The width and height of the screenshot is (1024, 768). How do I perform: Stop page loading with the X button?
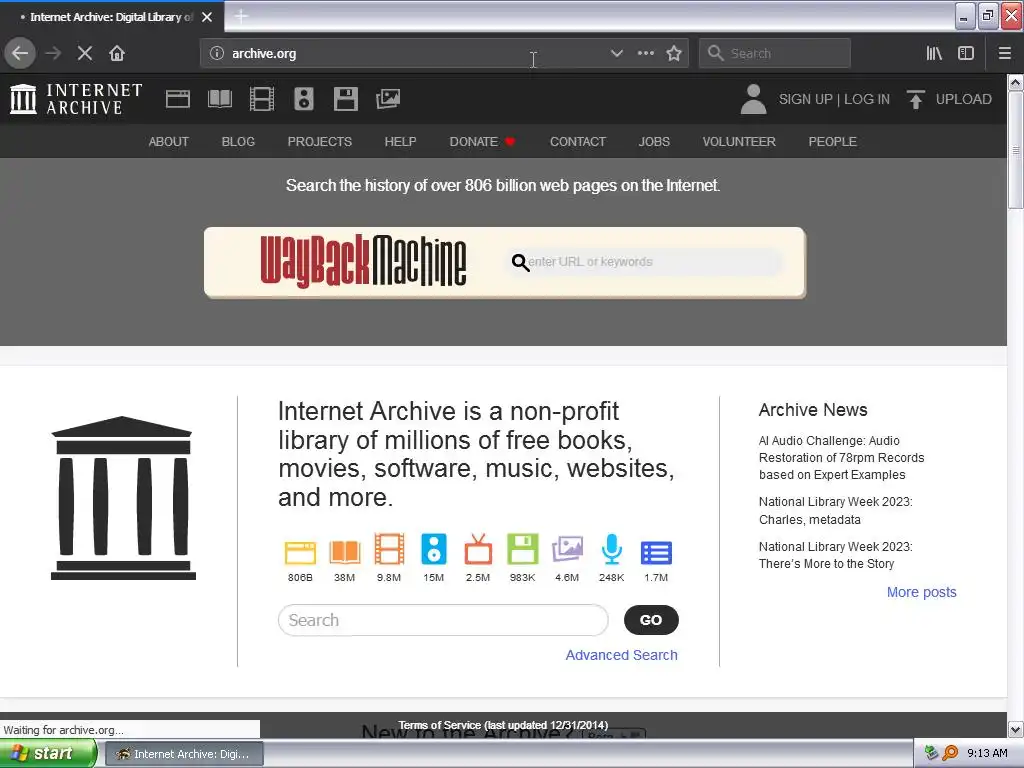85,54
